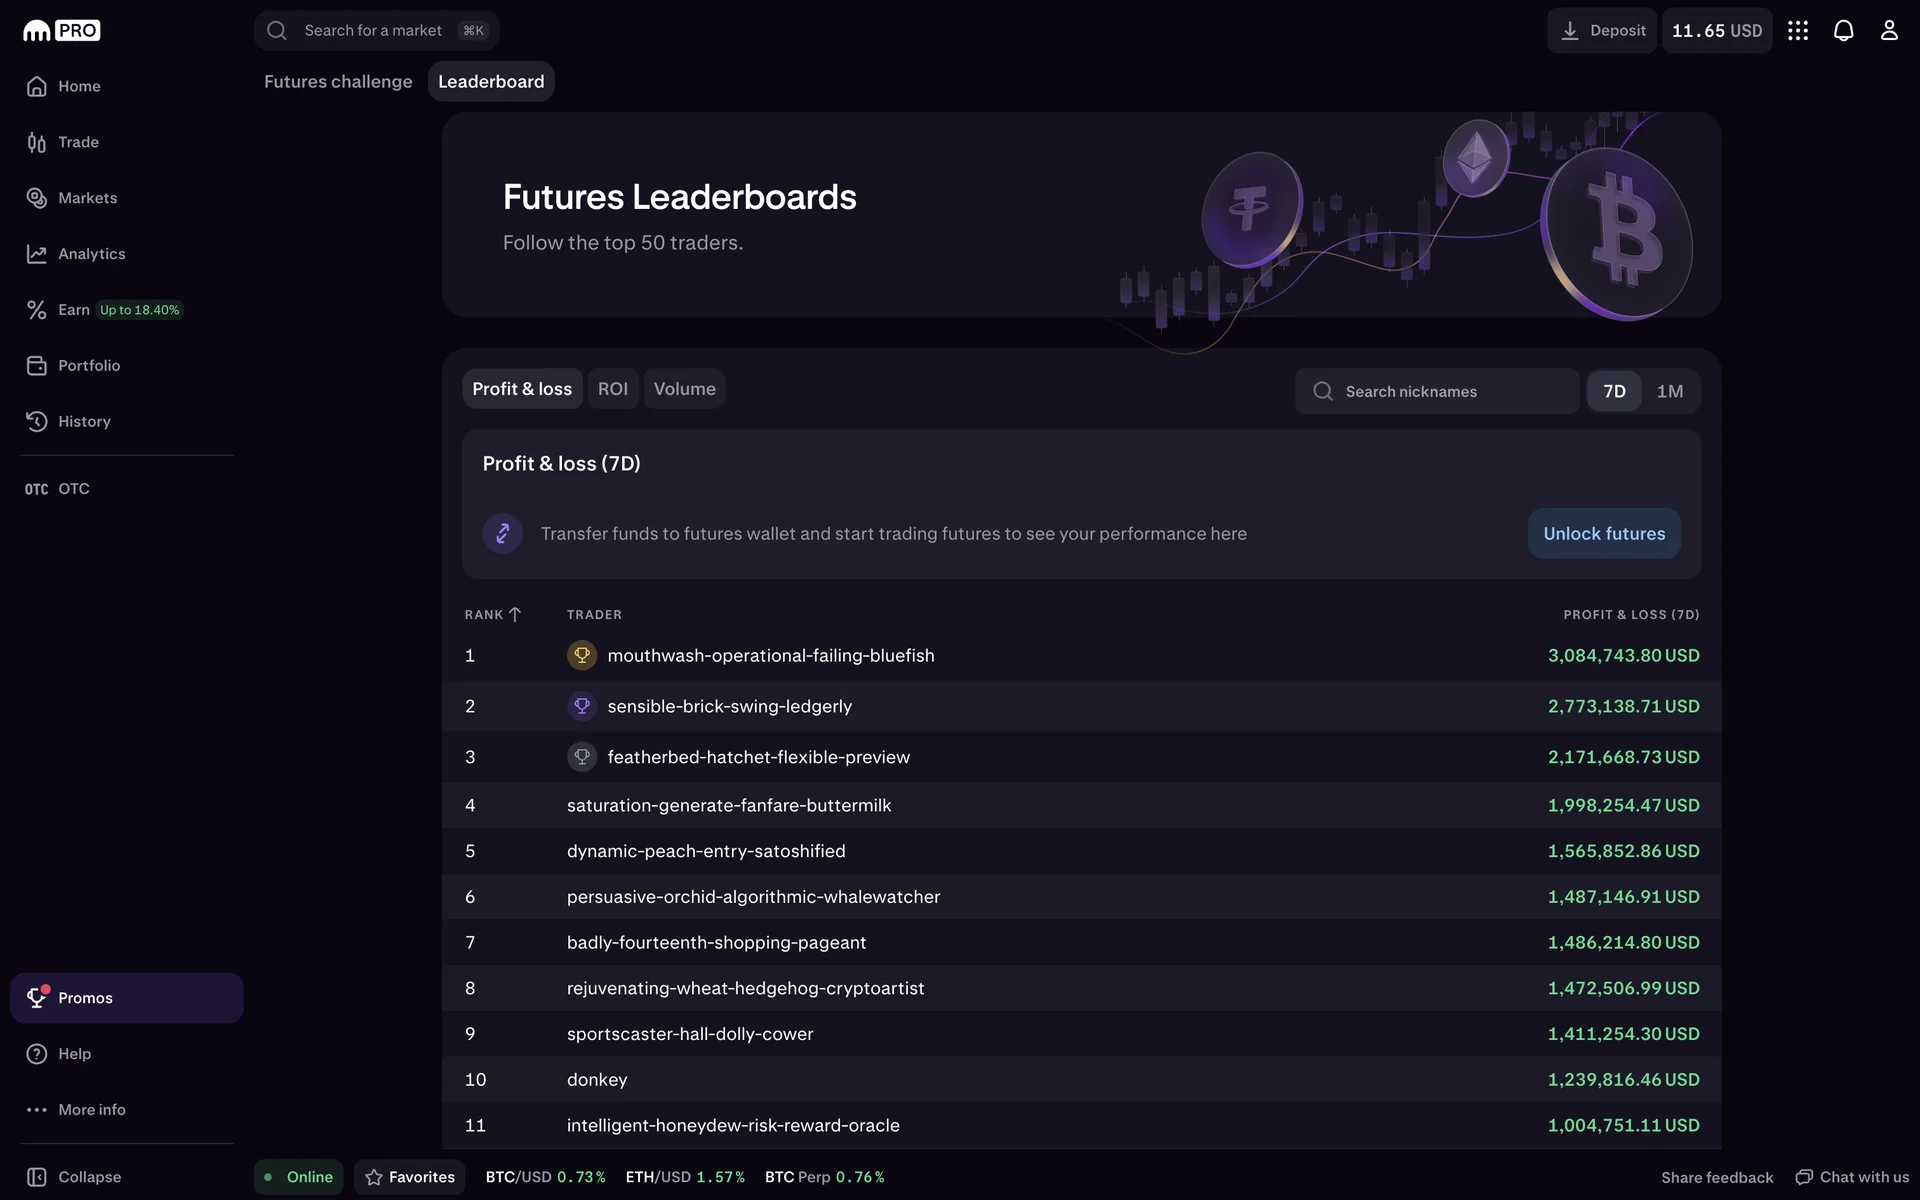
Task: Open the notifications bell icon
Action: coord(1843,31)
